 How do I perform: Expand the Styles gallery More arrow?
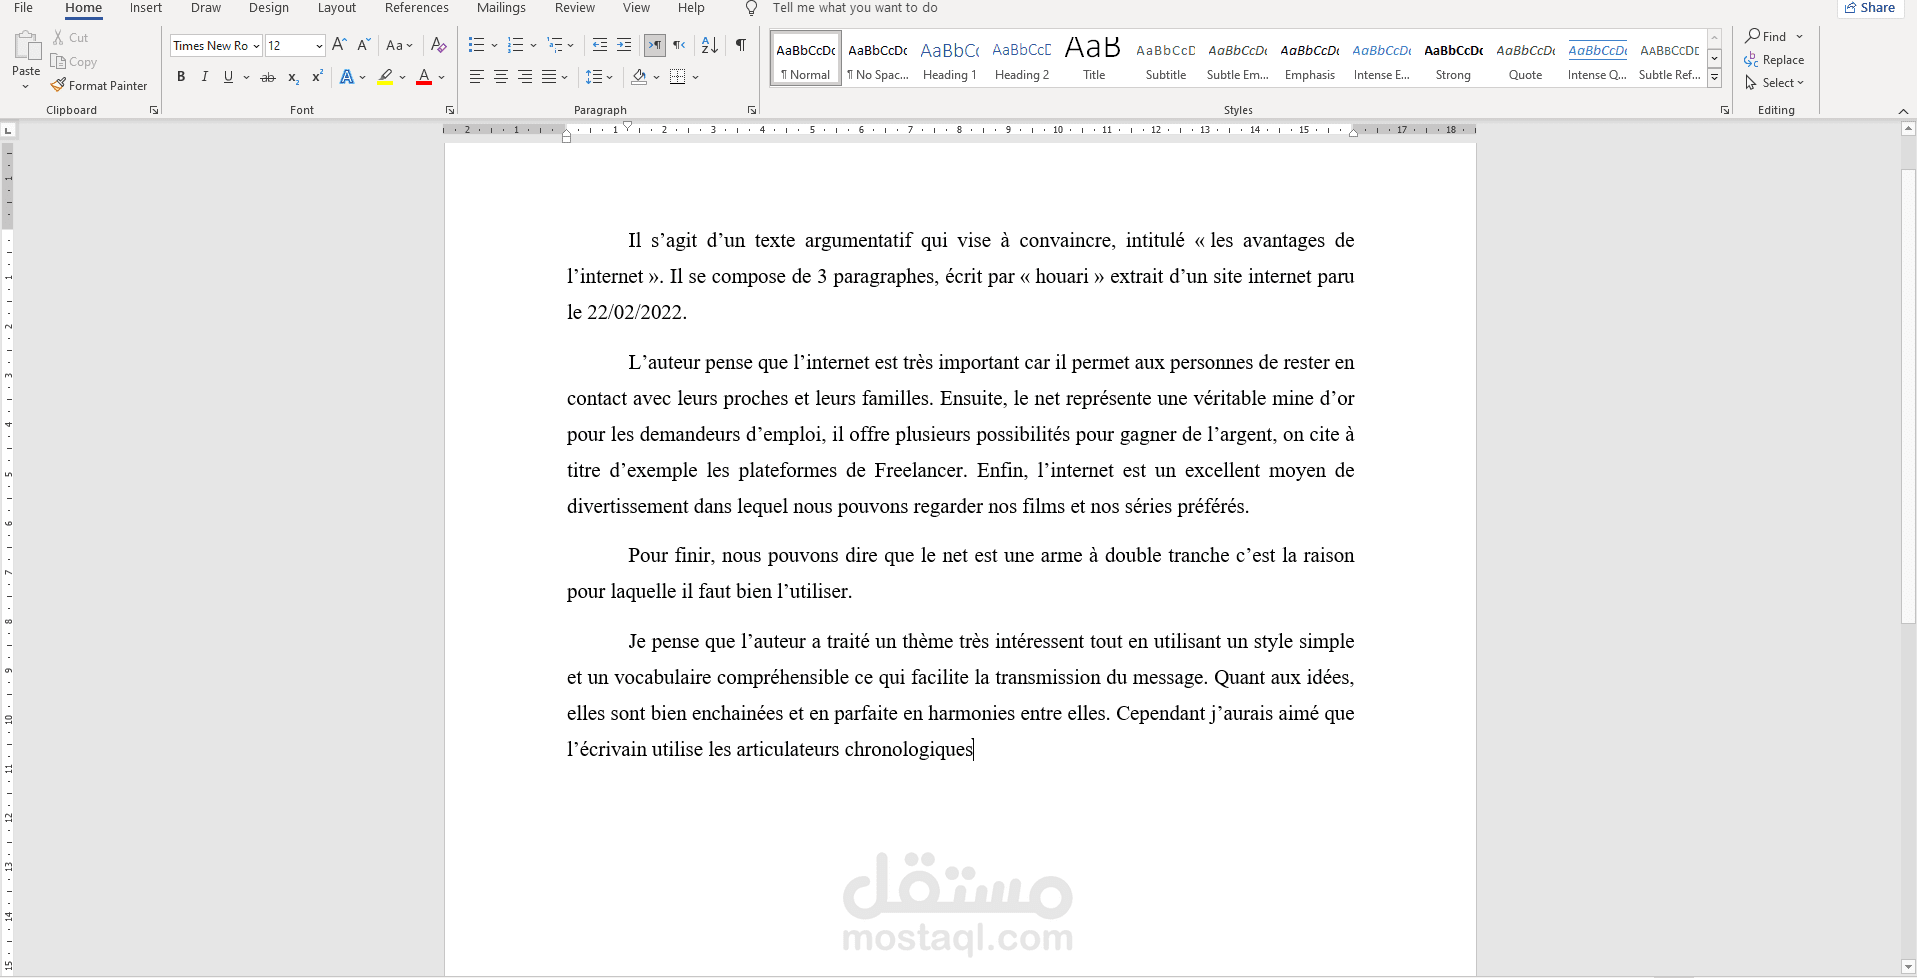1714,77
